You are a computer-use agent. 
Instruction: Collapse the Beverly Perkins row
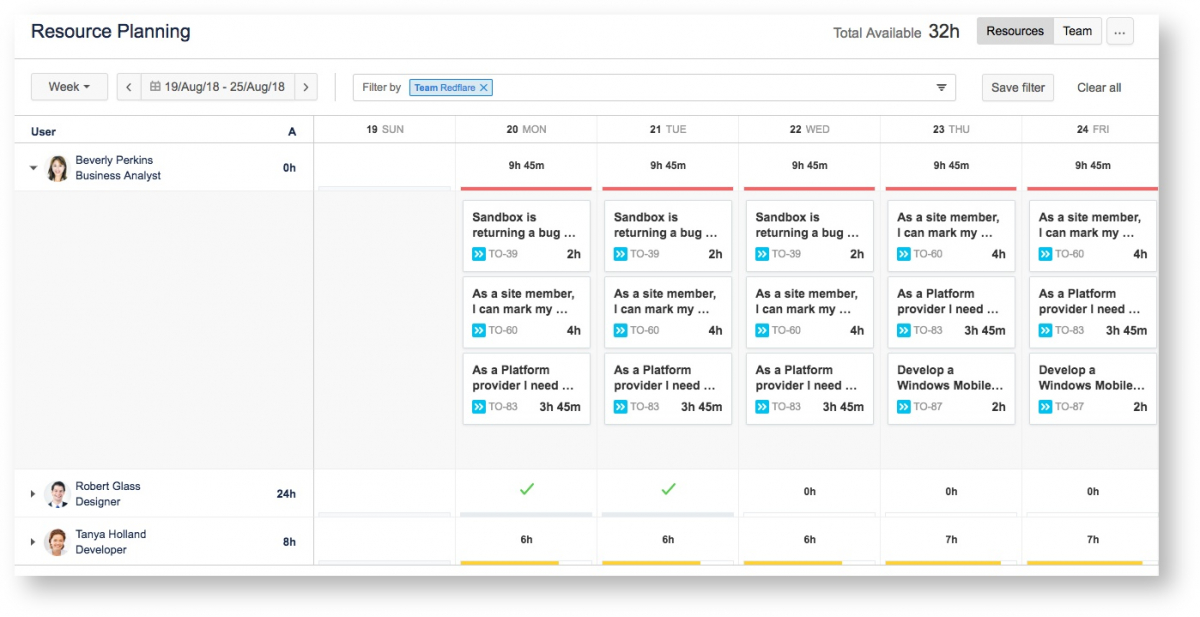(x=33, y=168)
